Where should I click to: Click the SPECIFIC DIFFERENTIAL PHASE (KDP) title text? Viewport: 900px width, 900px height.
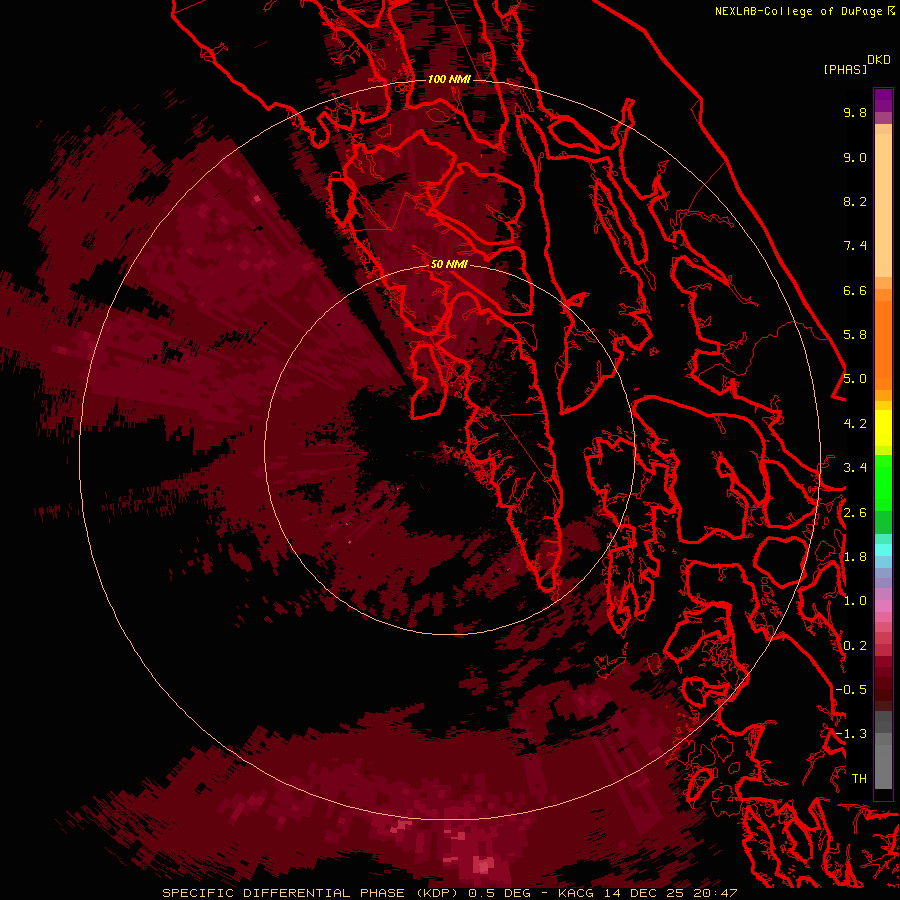click(310, 893)
